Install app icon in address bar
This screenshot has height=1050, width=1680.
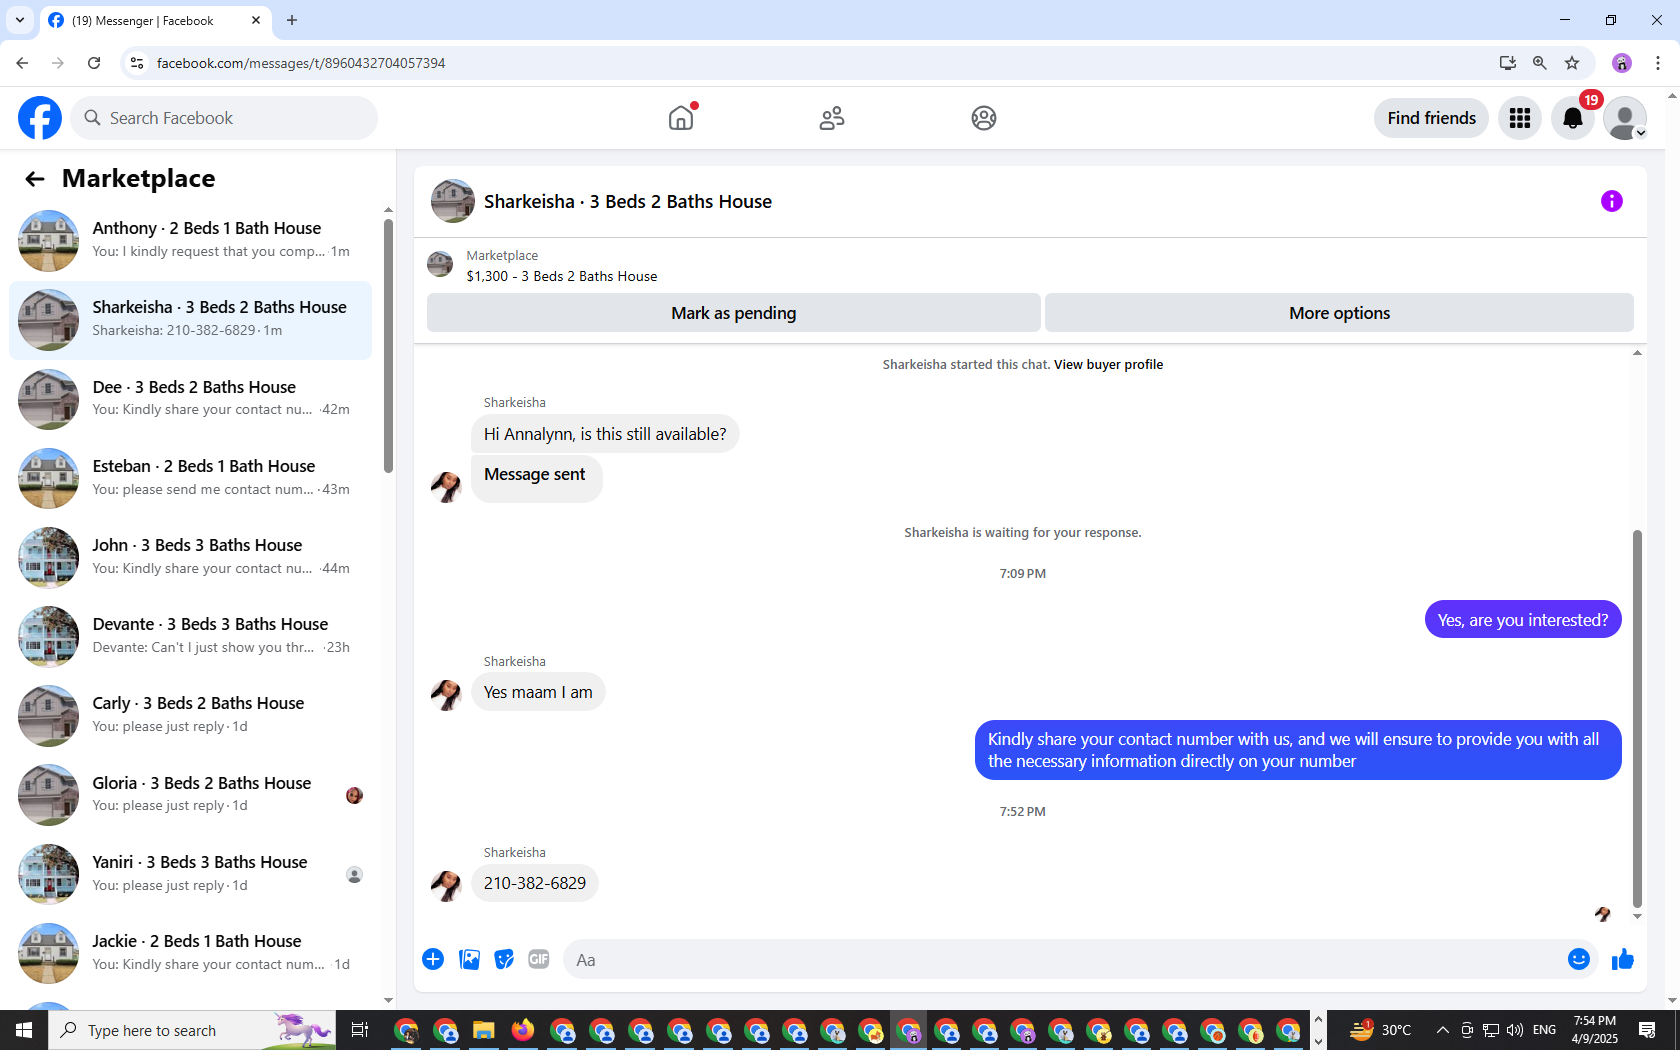point(1508,63)
